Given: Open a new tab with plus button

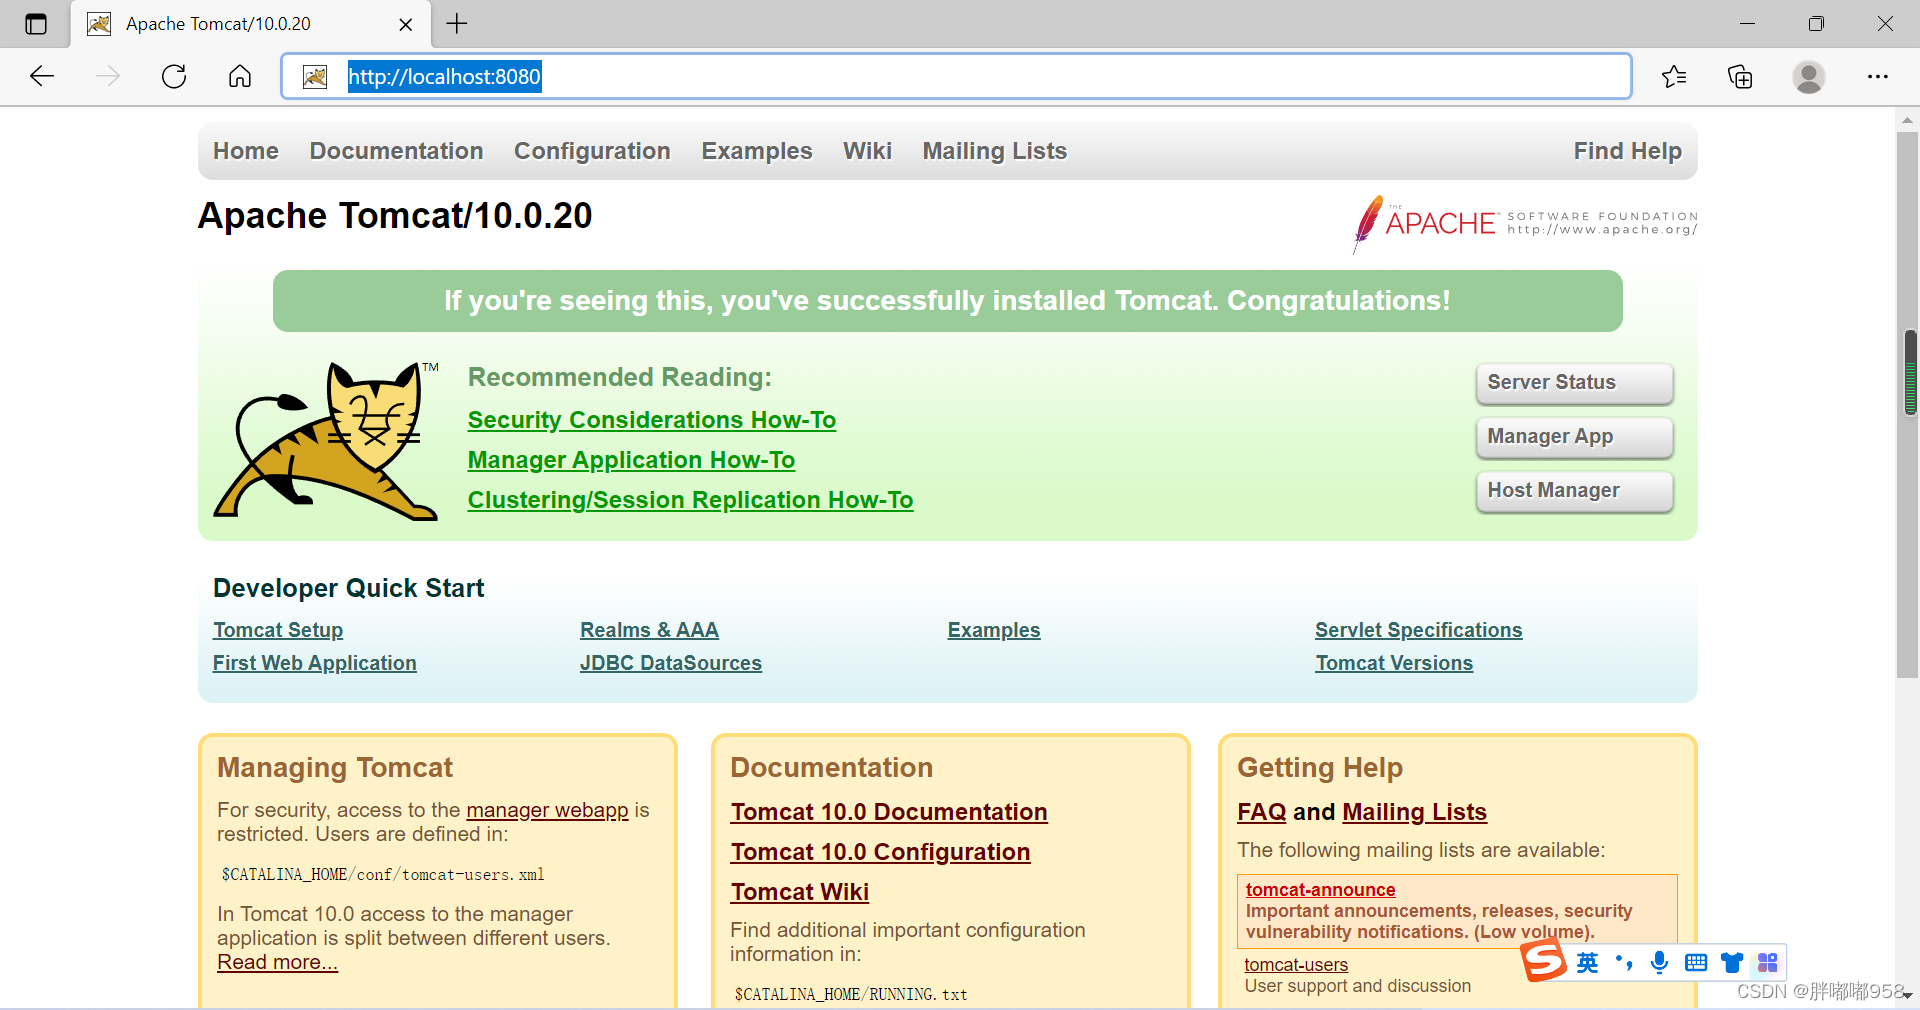Looking at the screenshot, I should (457, 23).
